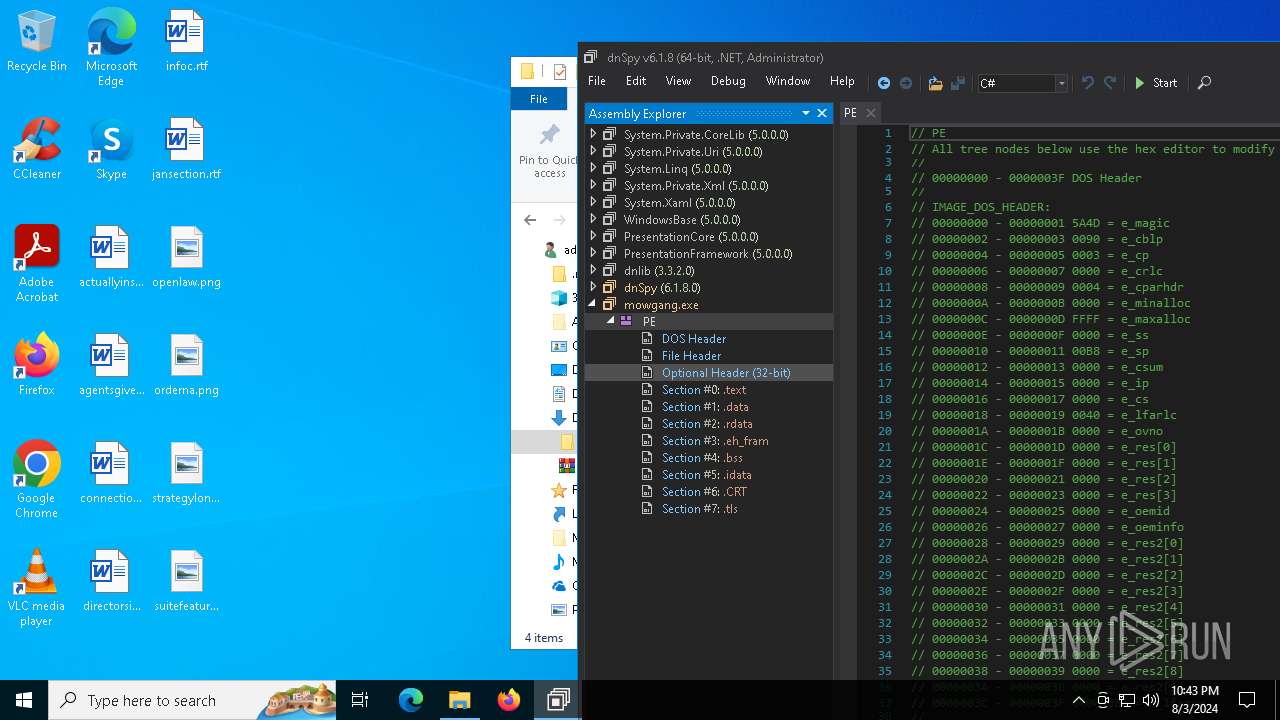1280x720 pixels.
Task: Open the View menu in dnSpy
Action: click(678, 81)
